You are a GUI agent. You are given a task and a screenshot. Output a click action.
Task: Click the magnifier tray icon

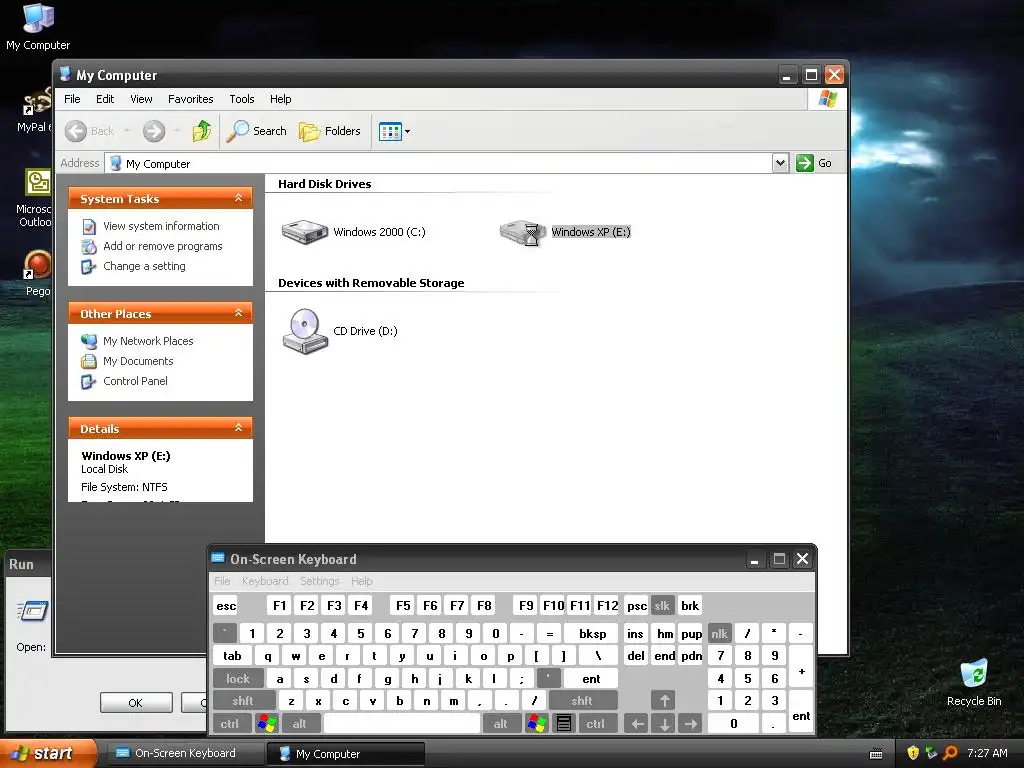point(950,753)
